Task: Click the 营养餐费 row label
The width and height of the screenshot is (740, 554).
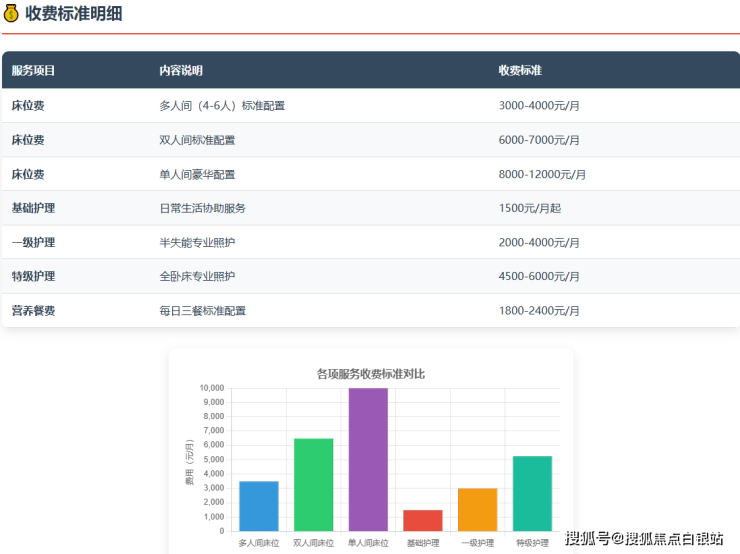Action: (34, 311)
